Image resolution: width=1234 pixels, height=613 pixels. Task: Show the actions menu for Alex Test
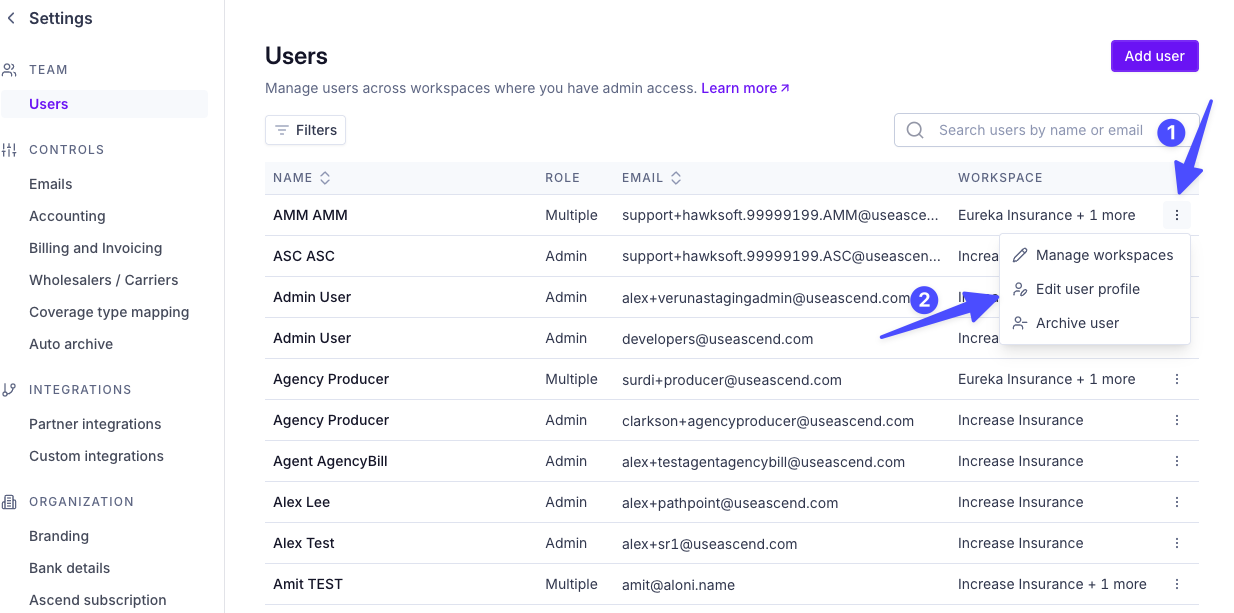1177,543
